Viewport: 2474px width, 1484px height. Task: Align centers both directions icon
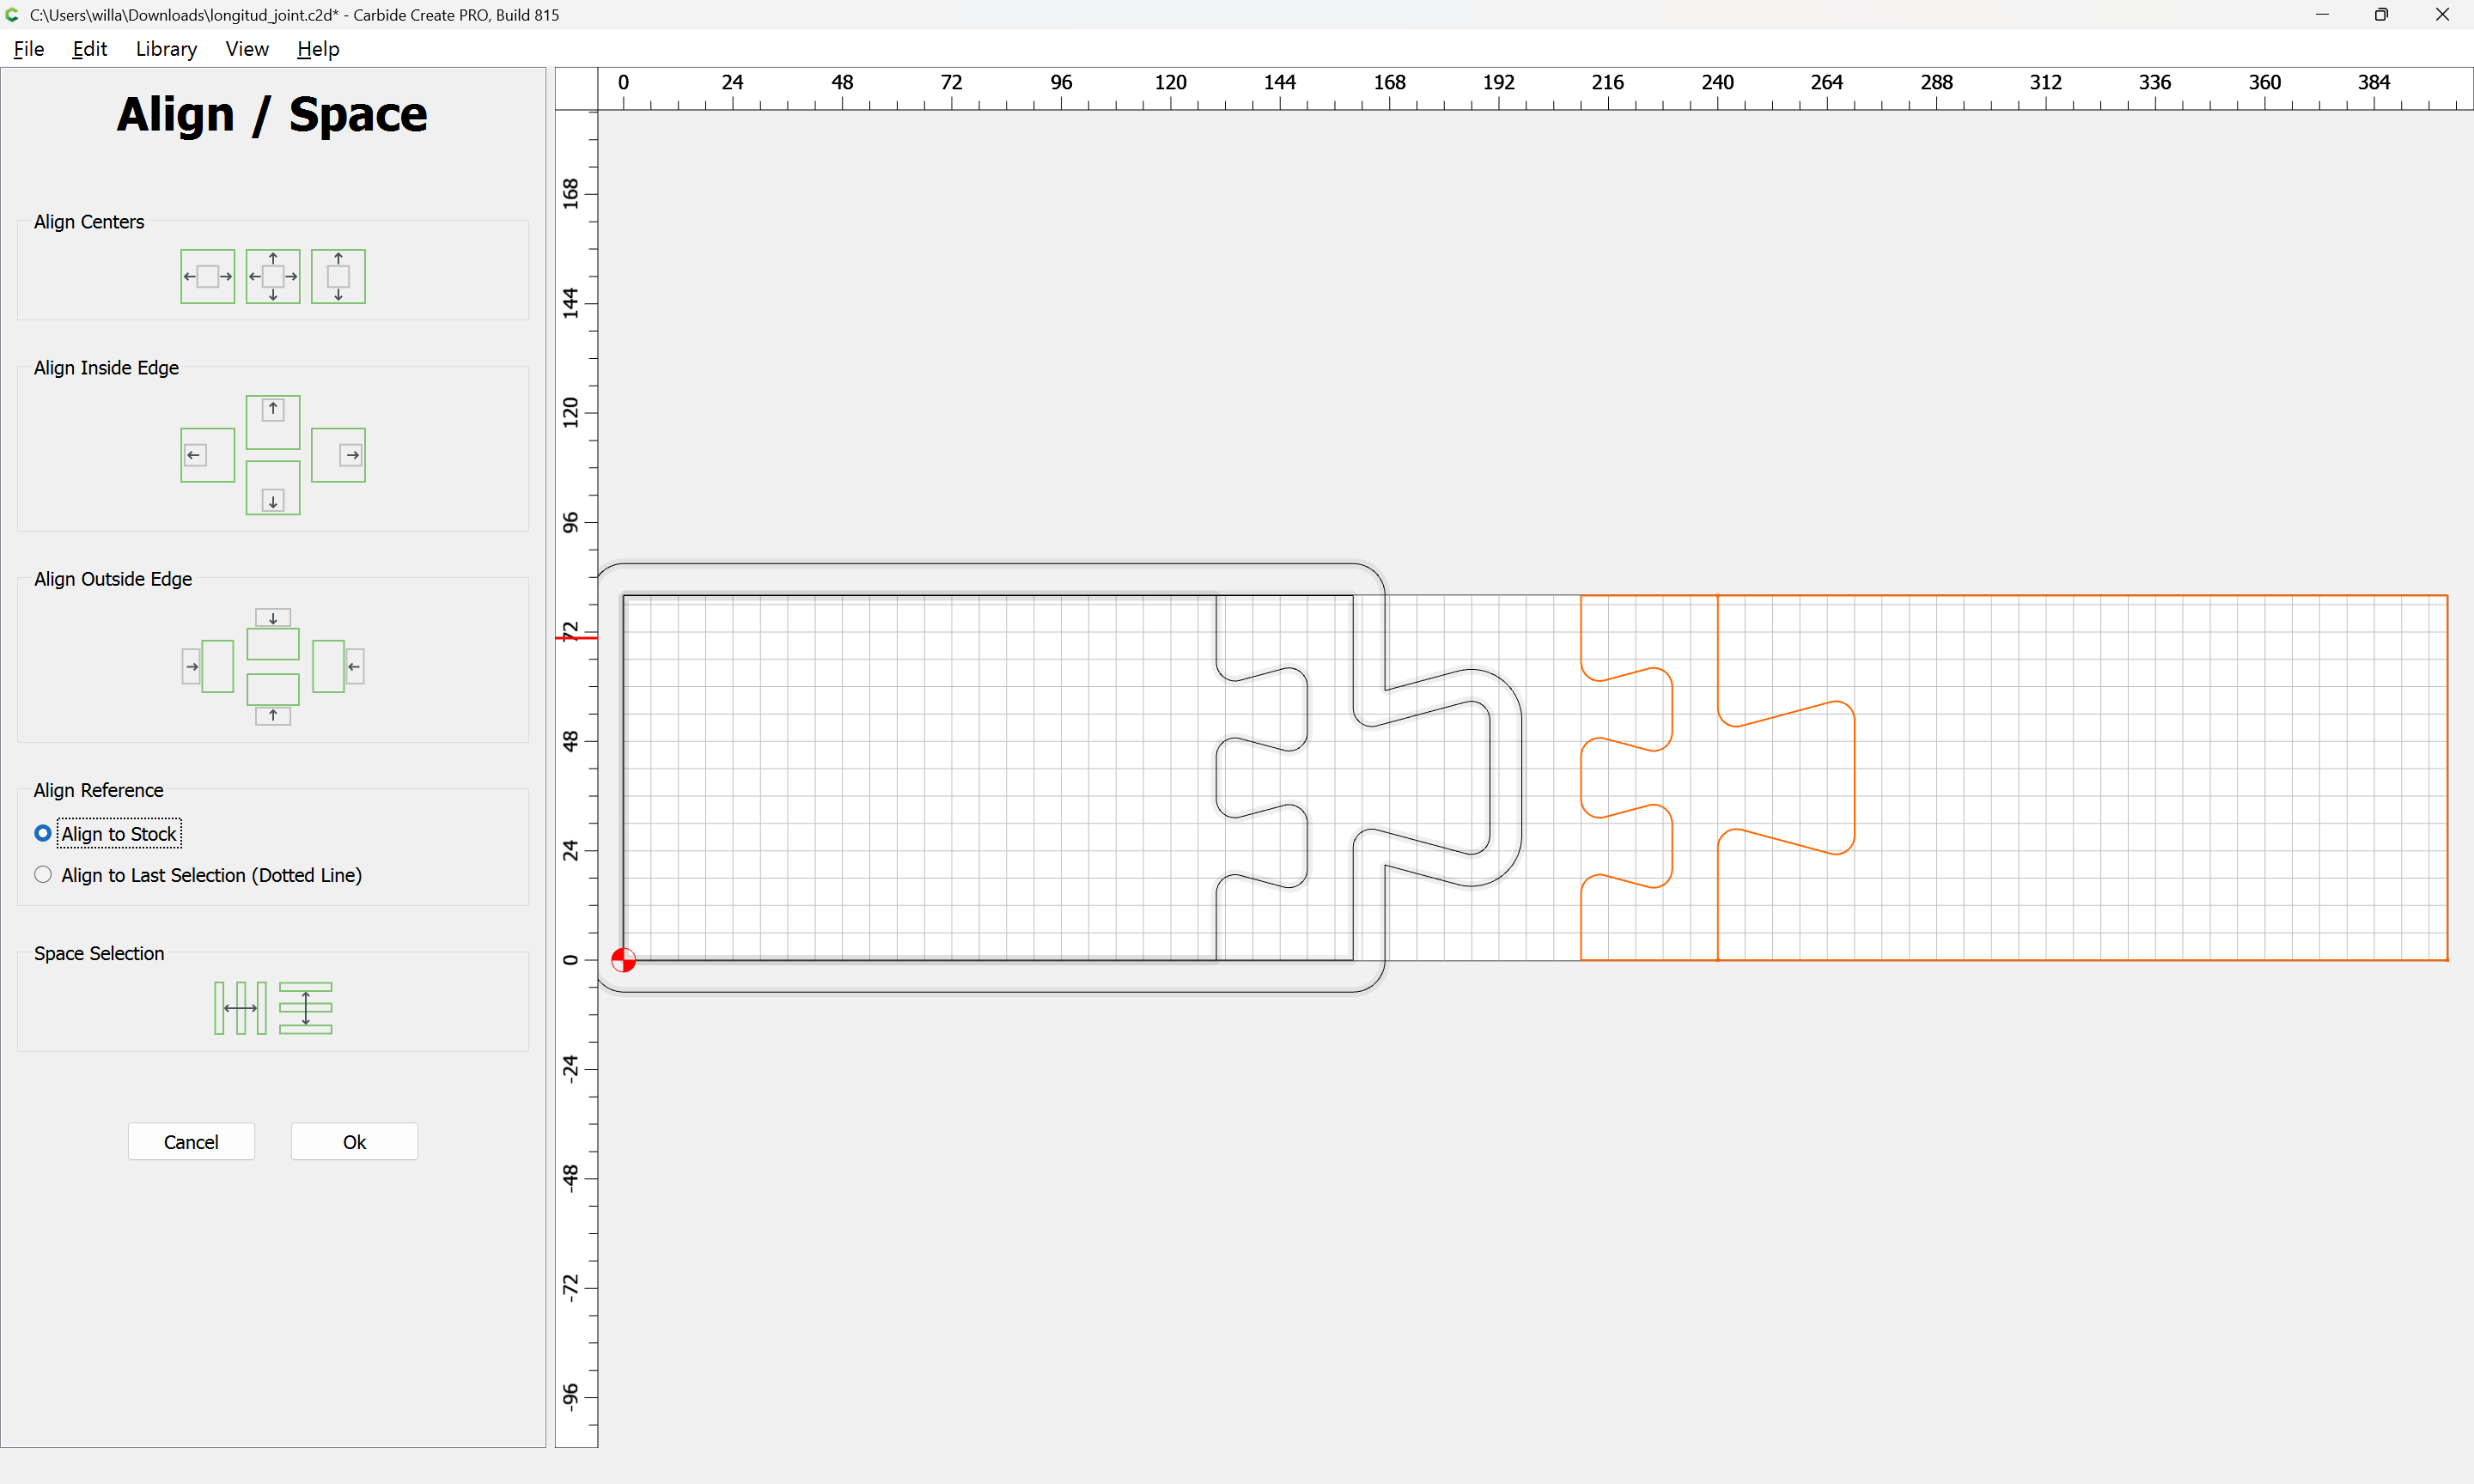(x=273, y=276)
